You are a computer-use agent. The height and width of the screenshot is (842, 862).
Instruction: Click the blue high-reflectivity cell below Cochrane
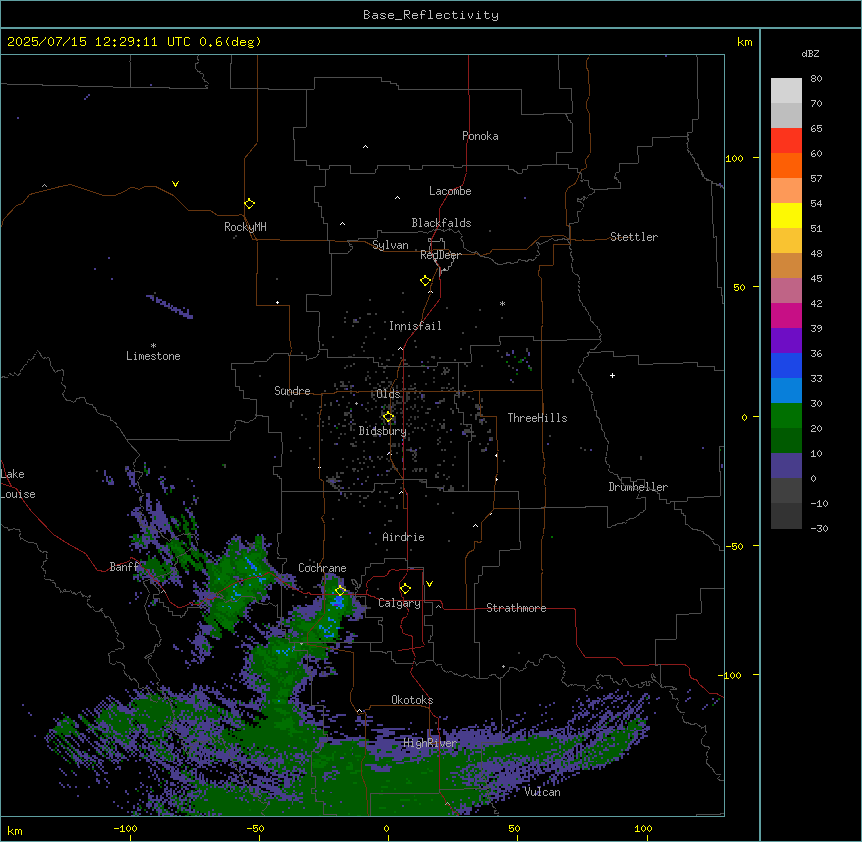click(338, 601)
